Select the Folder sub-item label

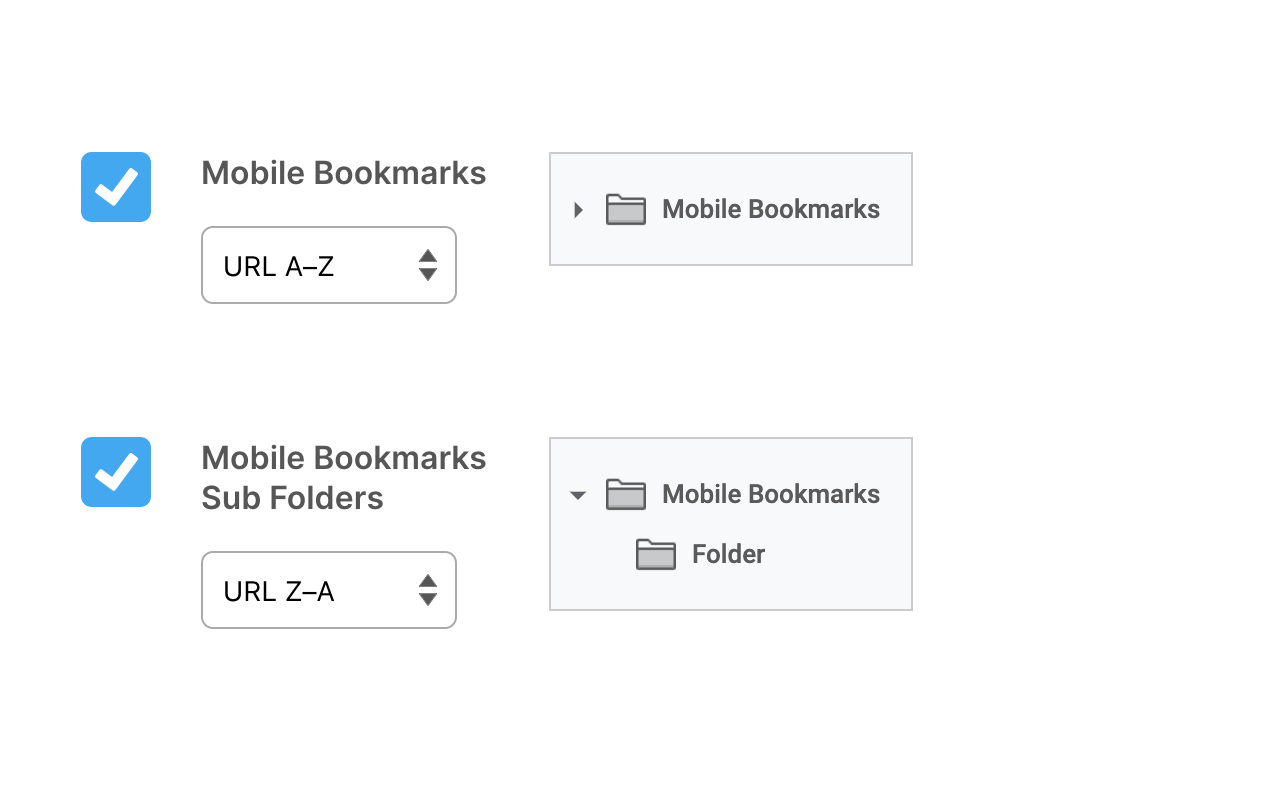click(x=728, y=554)
